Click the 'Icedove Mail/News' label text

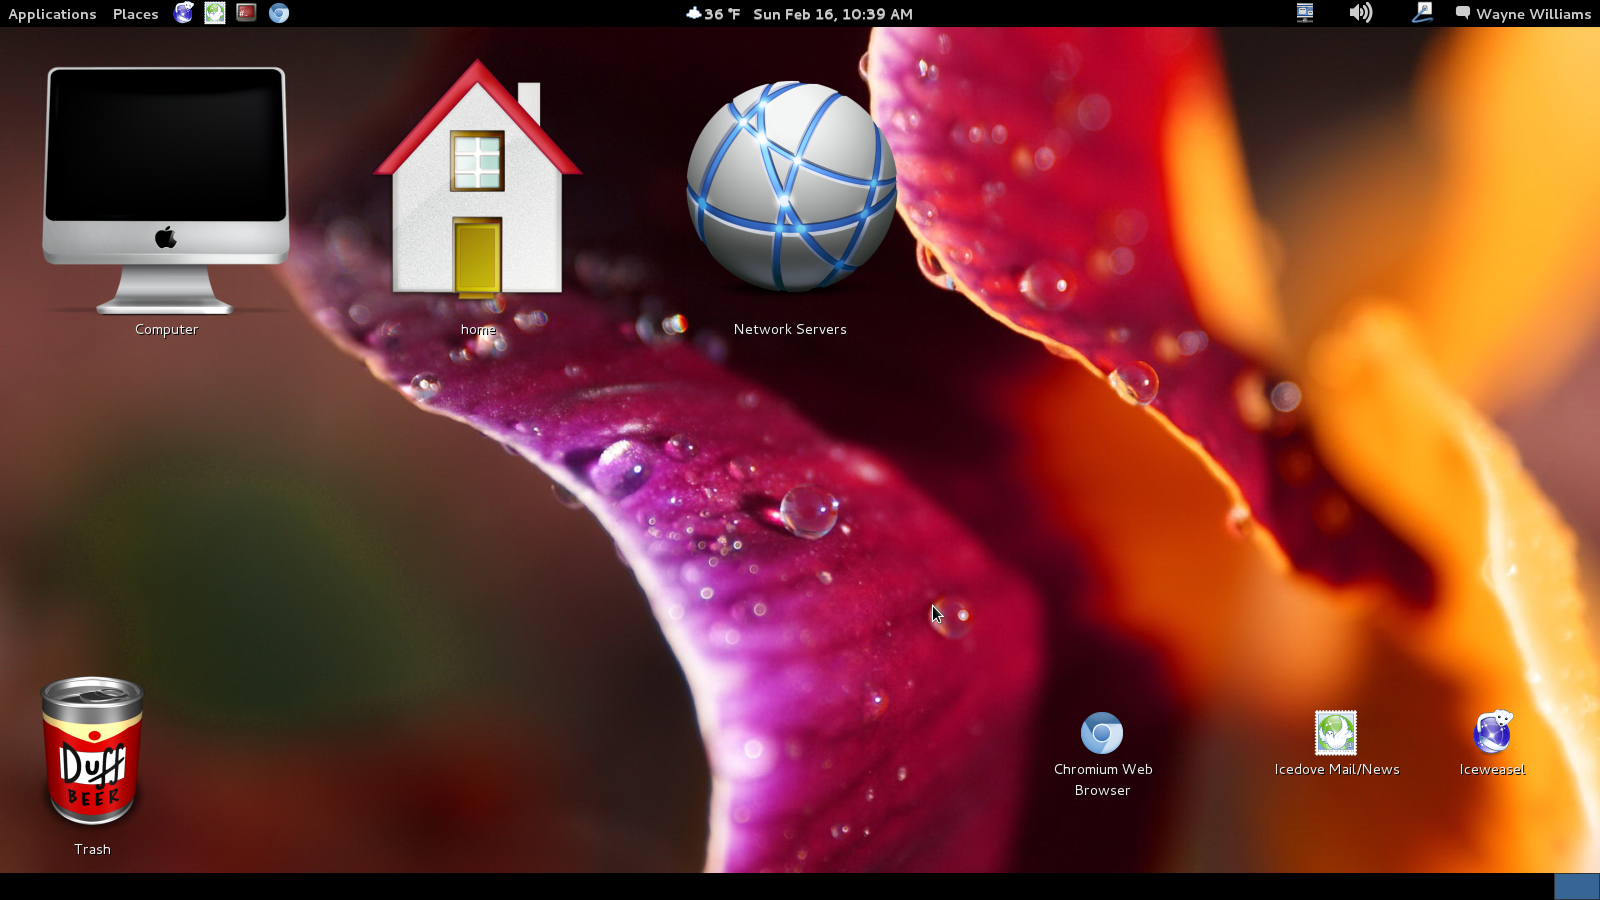pyautogui.click(x=1337, y=769)
